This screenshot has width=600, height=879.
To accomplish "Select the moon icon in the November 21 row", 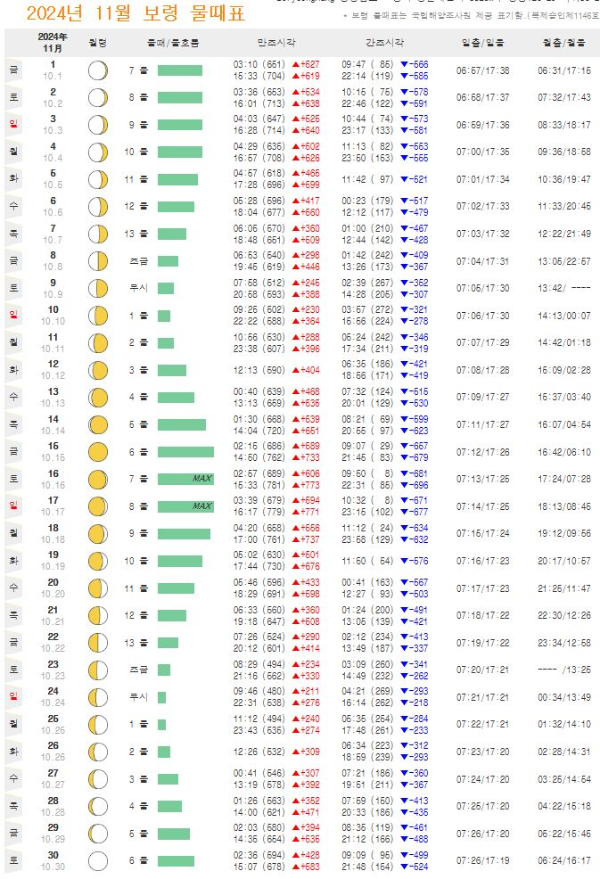I will [98, 616].
